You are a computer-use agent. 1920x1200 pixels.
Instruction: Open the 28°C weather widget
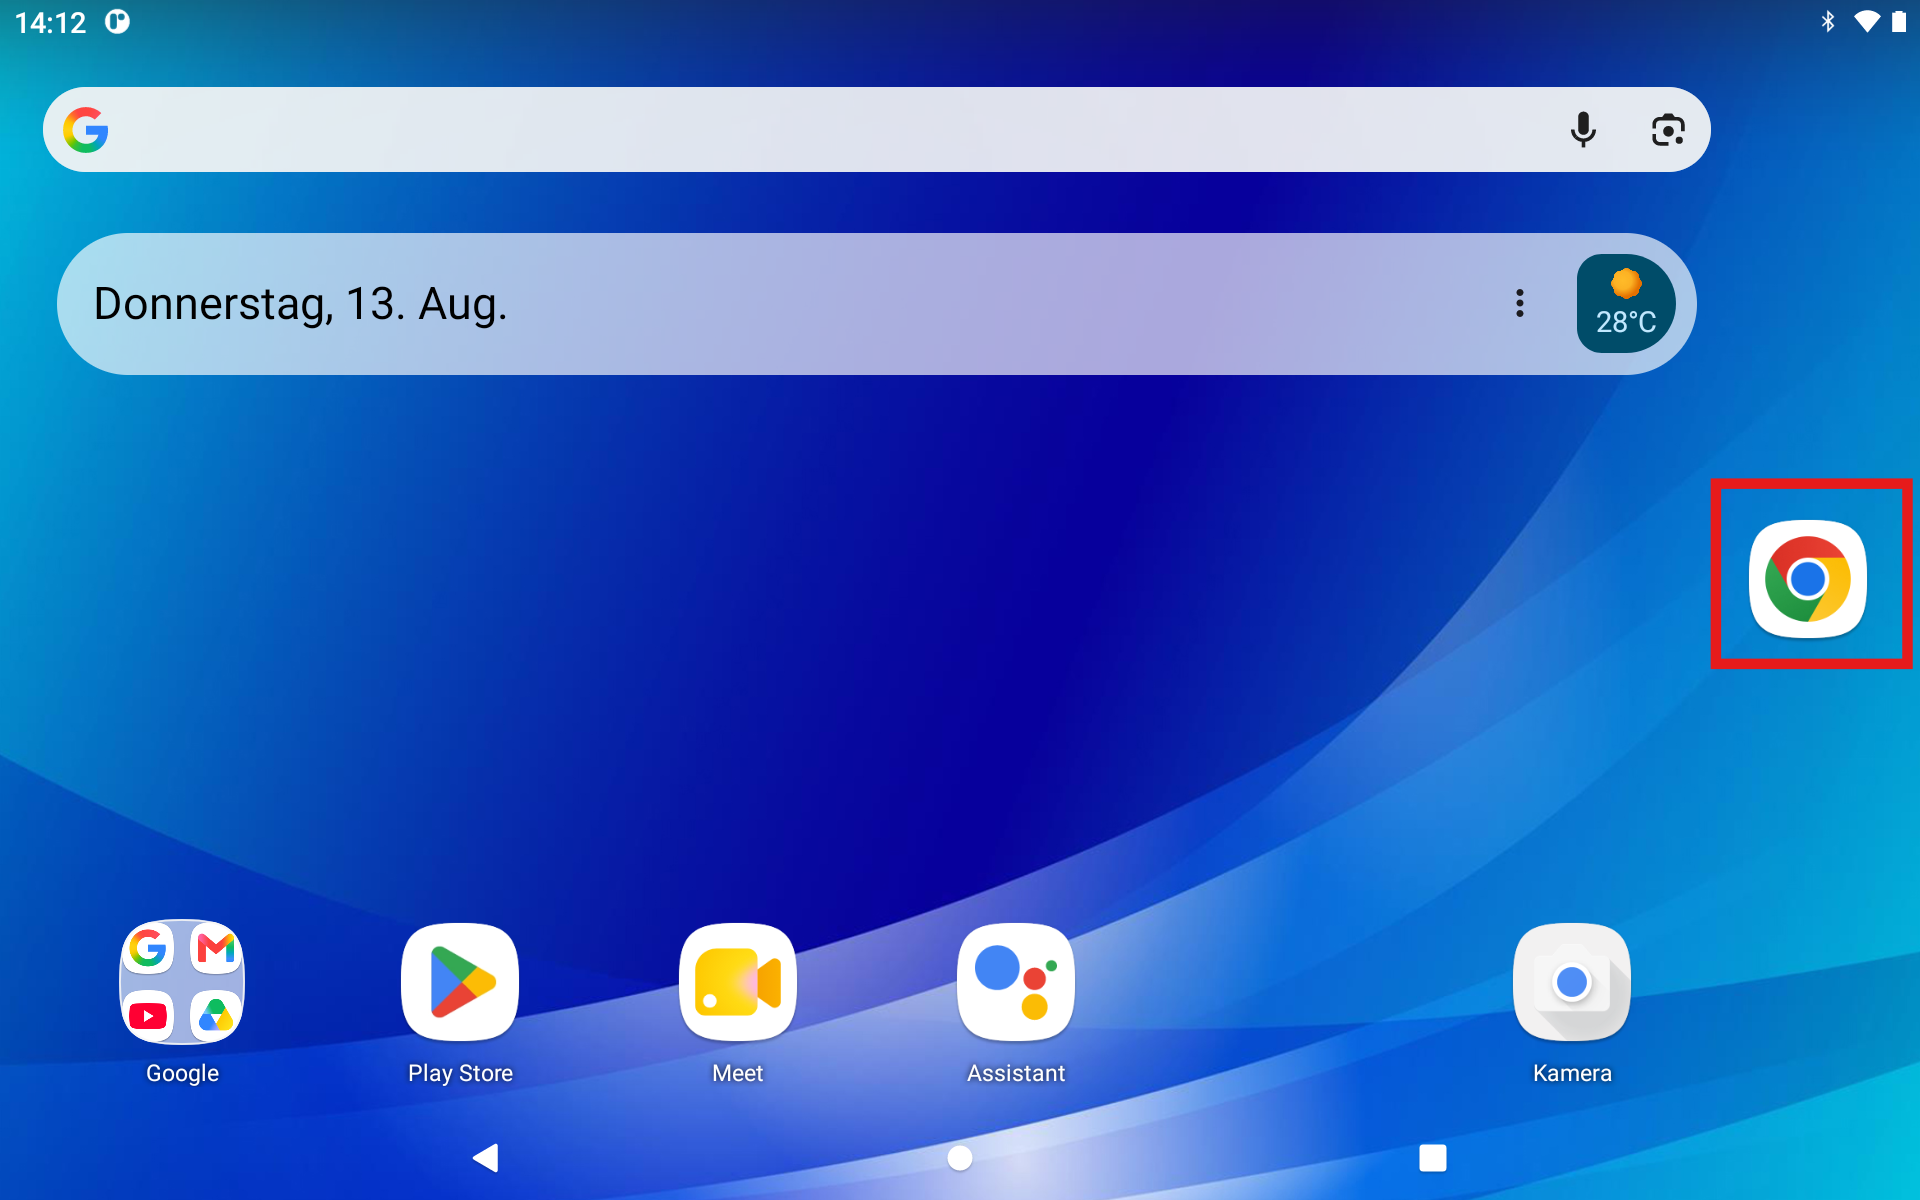(1626, 303)
